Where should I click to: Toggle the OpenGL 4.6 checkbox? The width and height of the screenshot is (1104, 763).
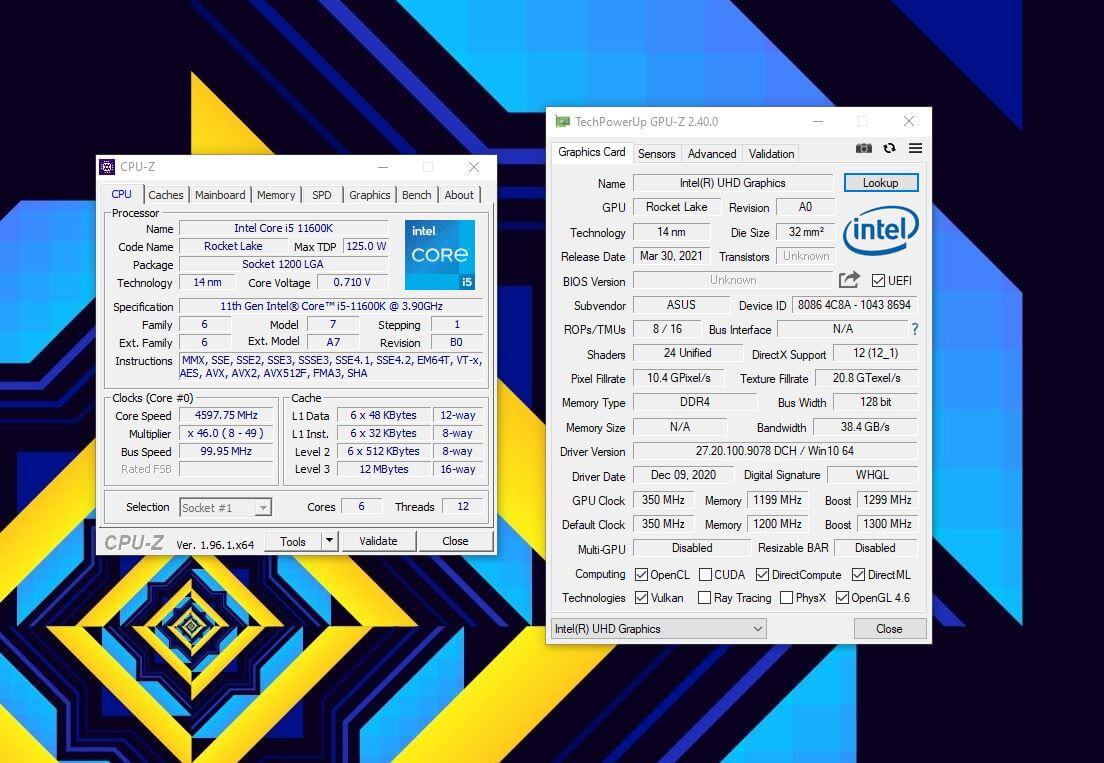click(842, 598)
